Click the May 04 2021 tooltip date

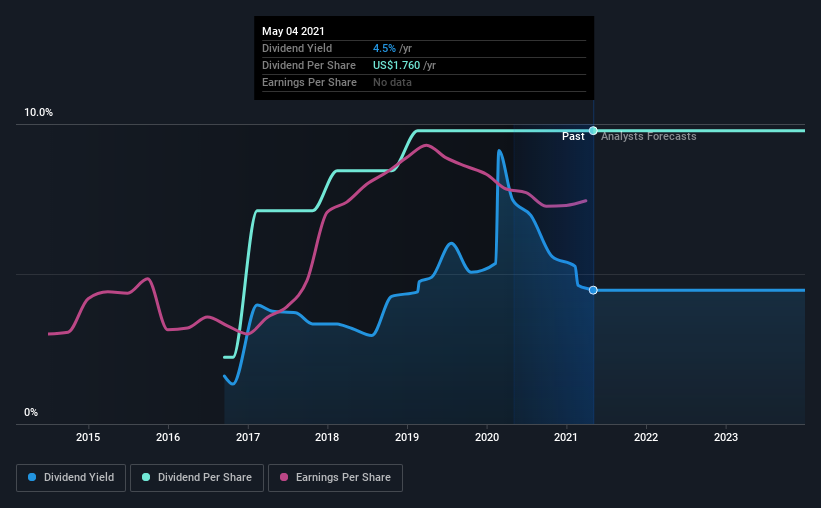pos(293,31)
